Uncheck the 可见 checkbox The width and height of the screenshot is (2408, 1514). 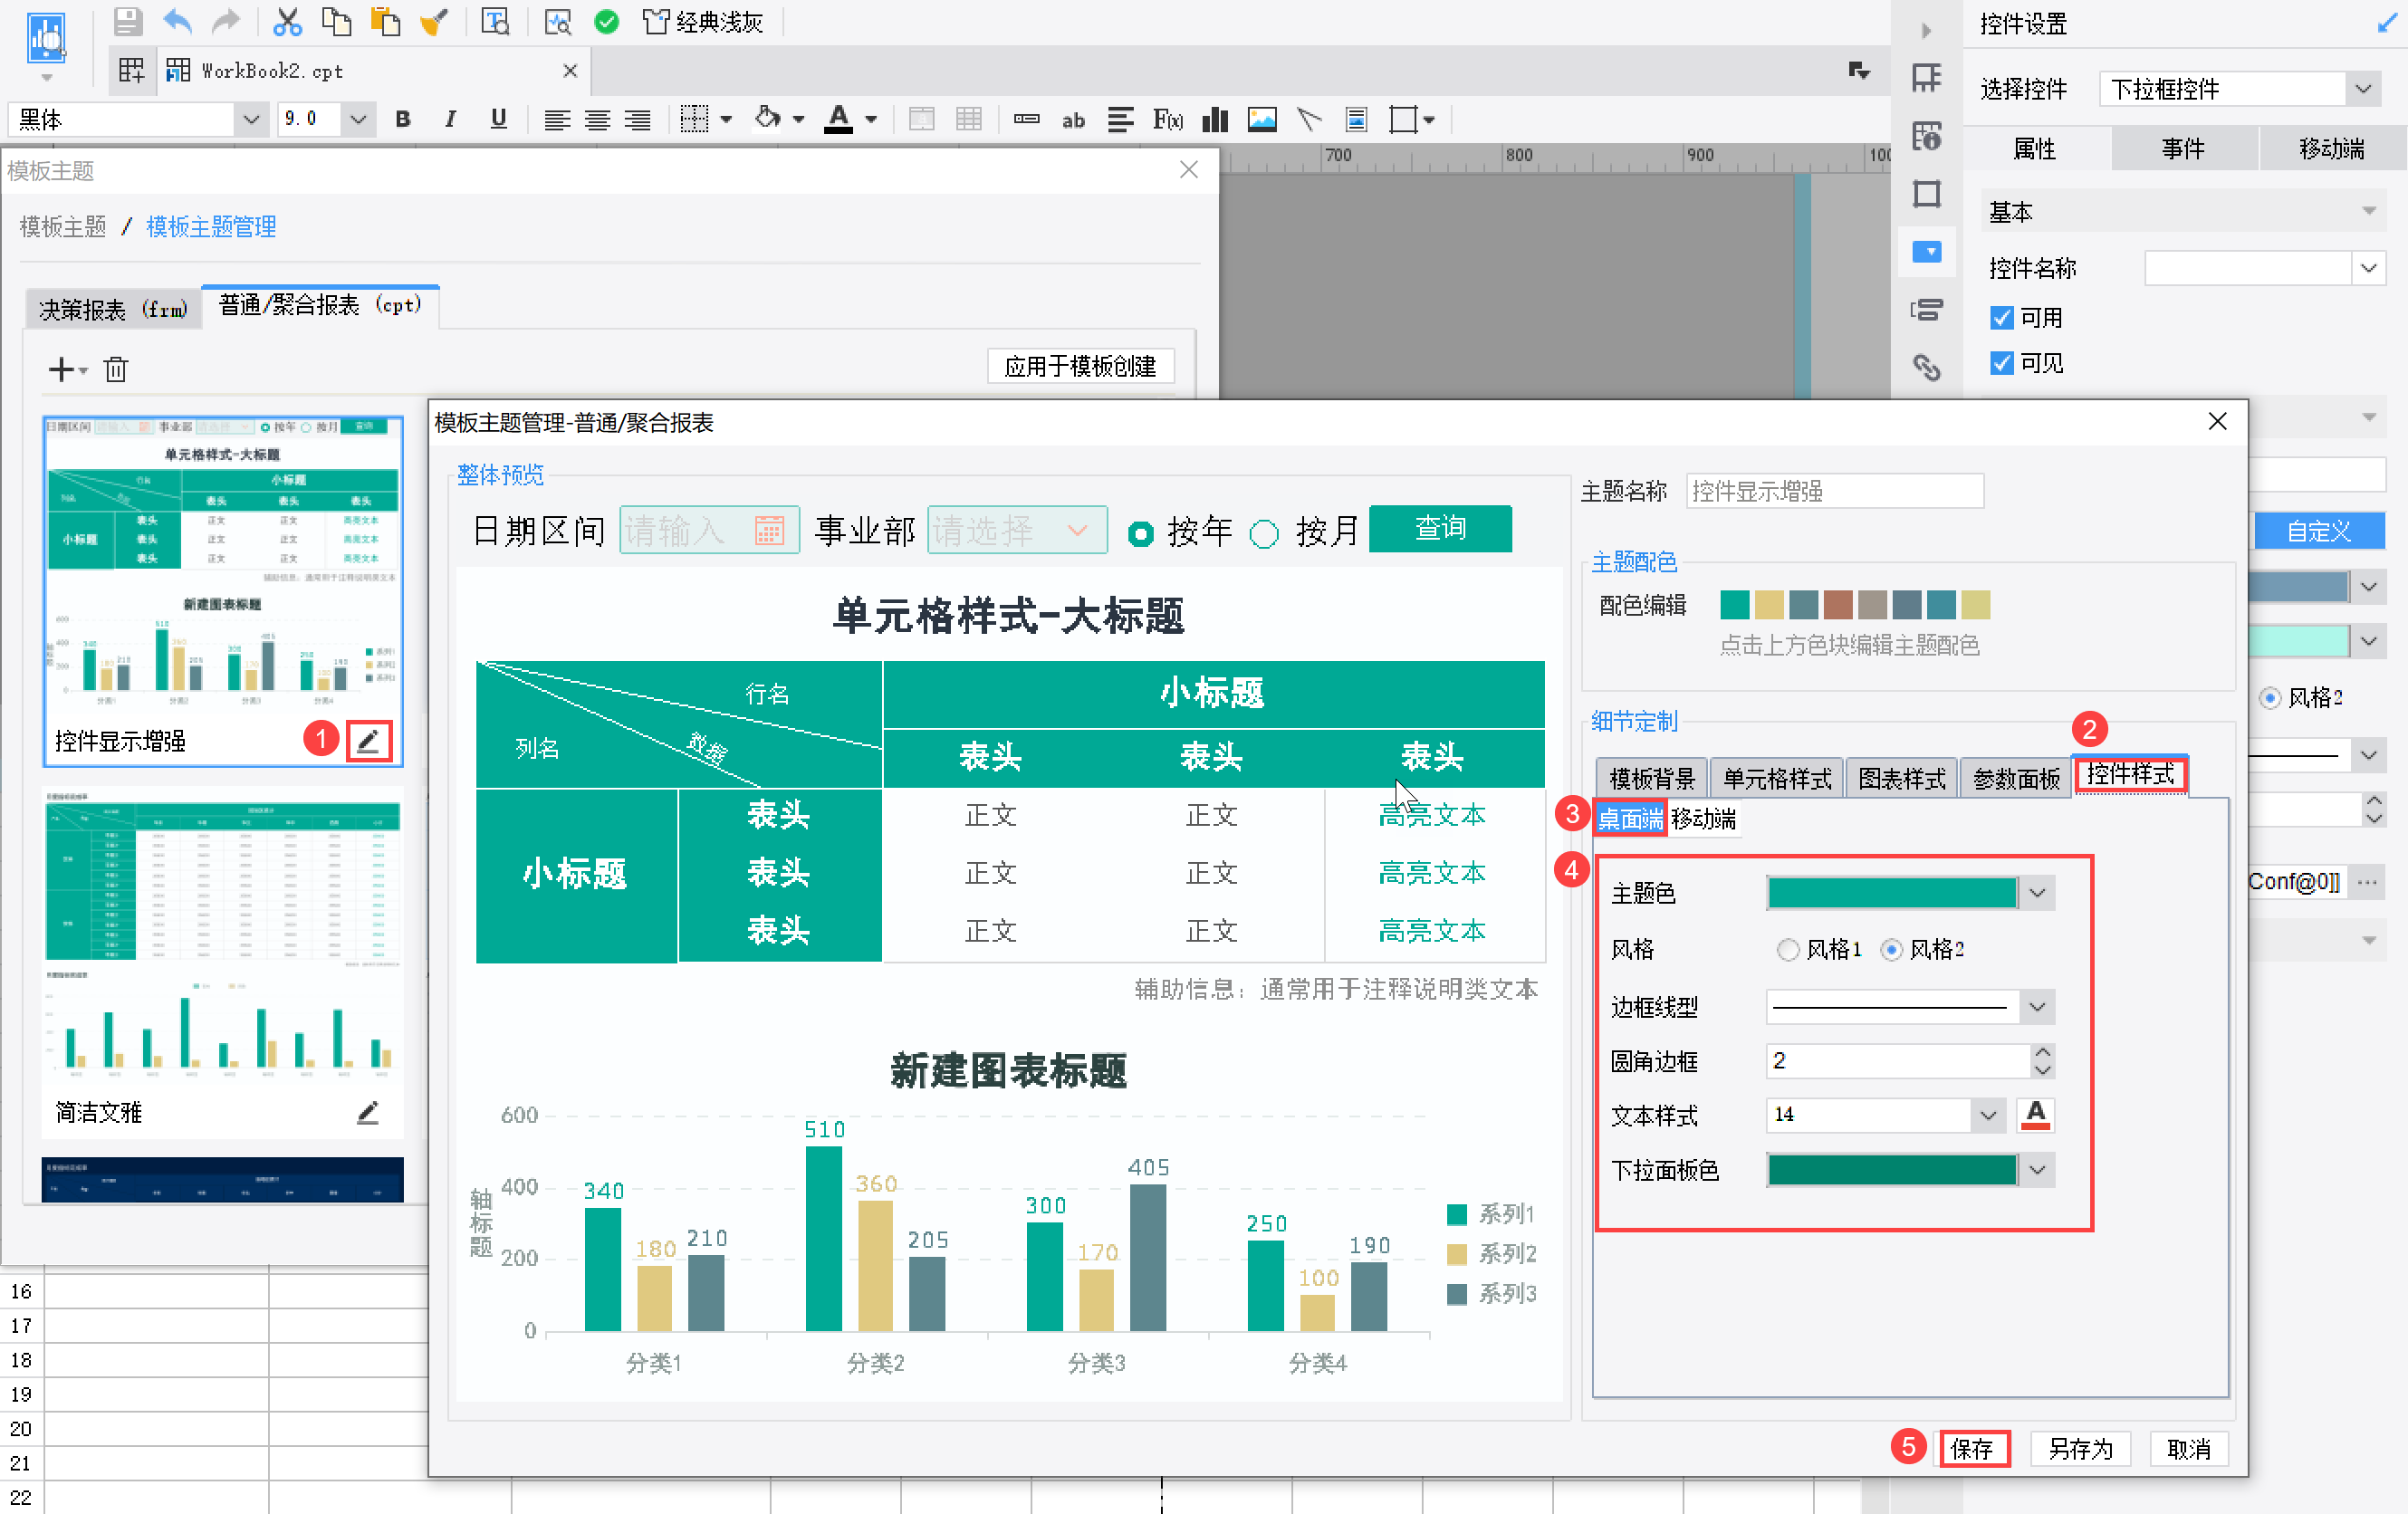pos(2001,363)
